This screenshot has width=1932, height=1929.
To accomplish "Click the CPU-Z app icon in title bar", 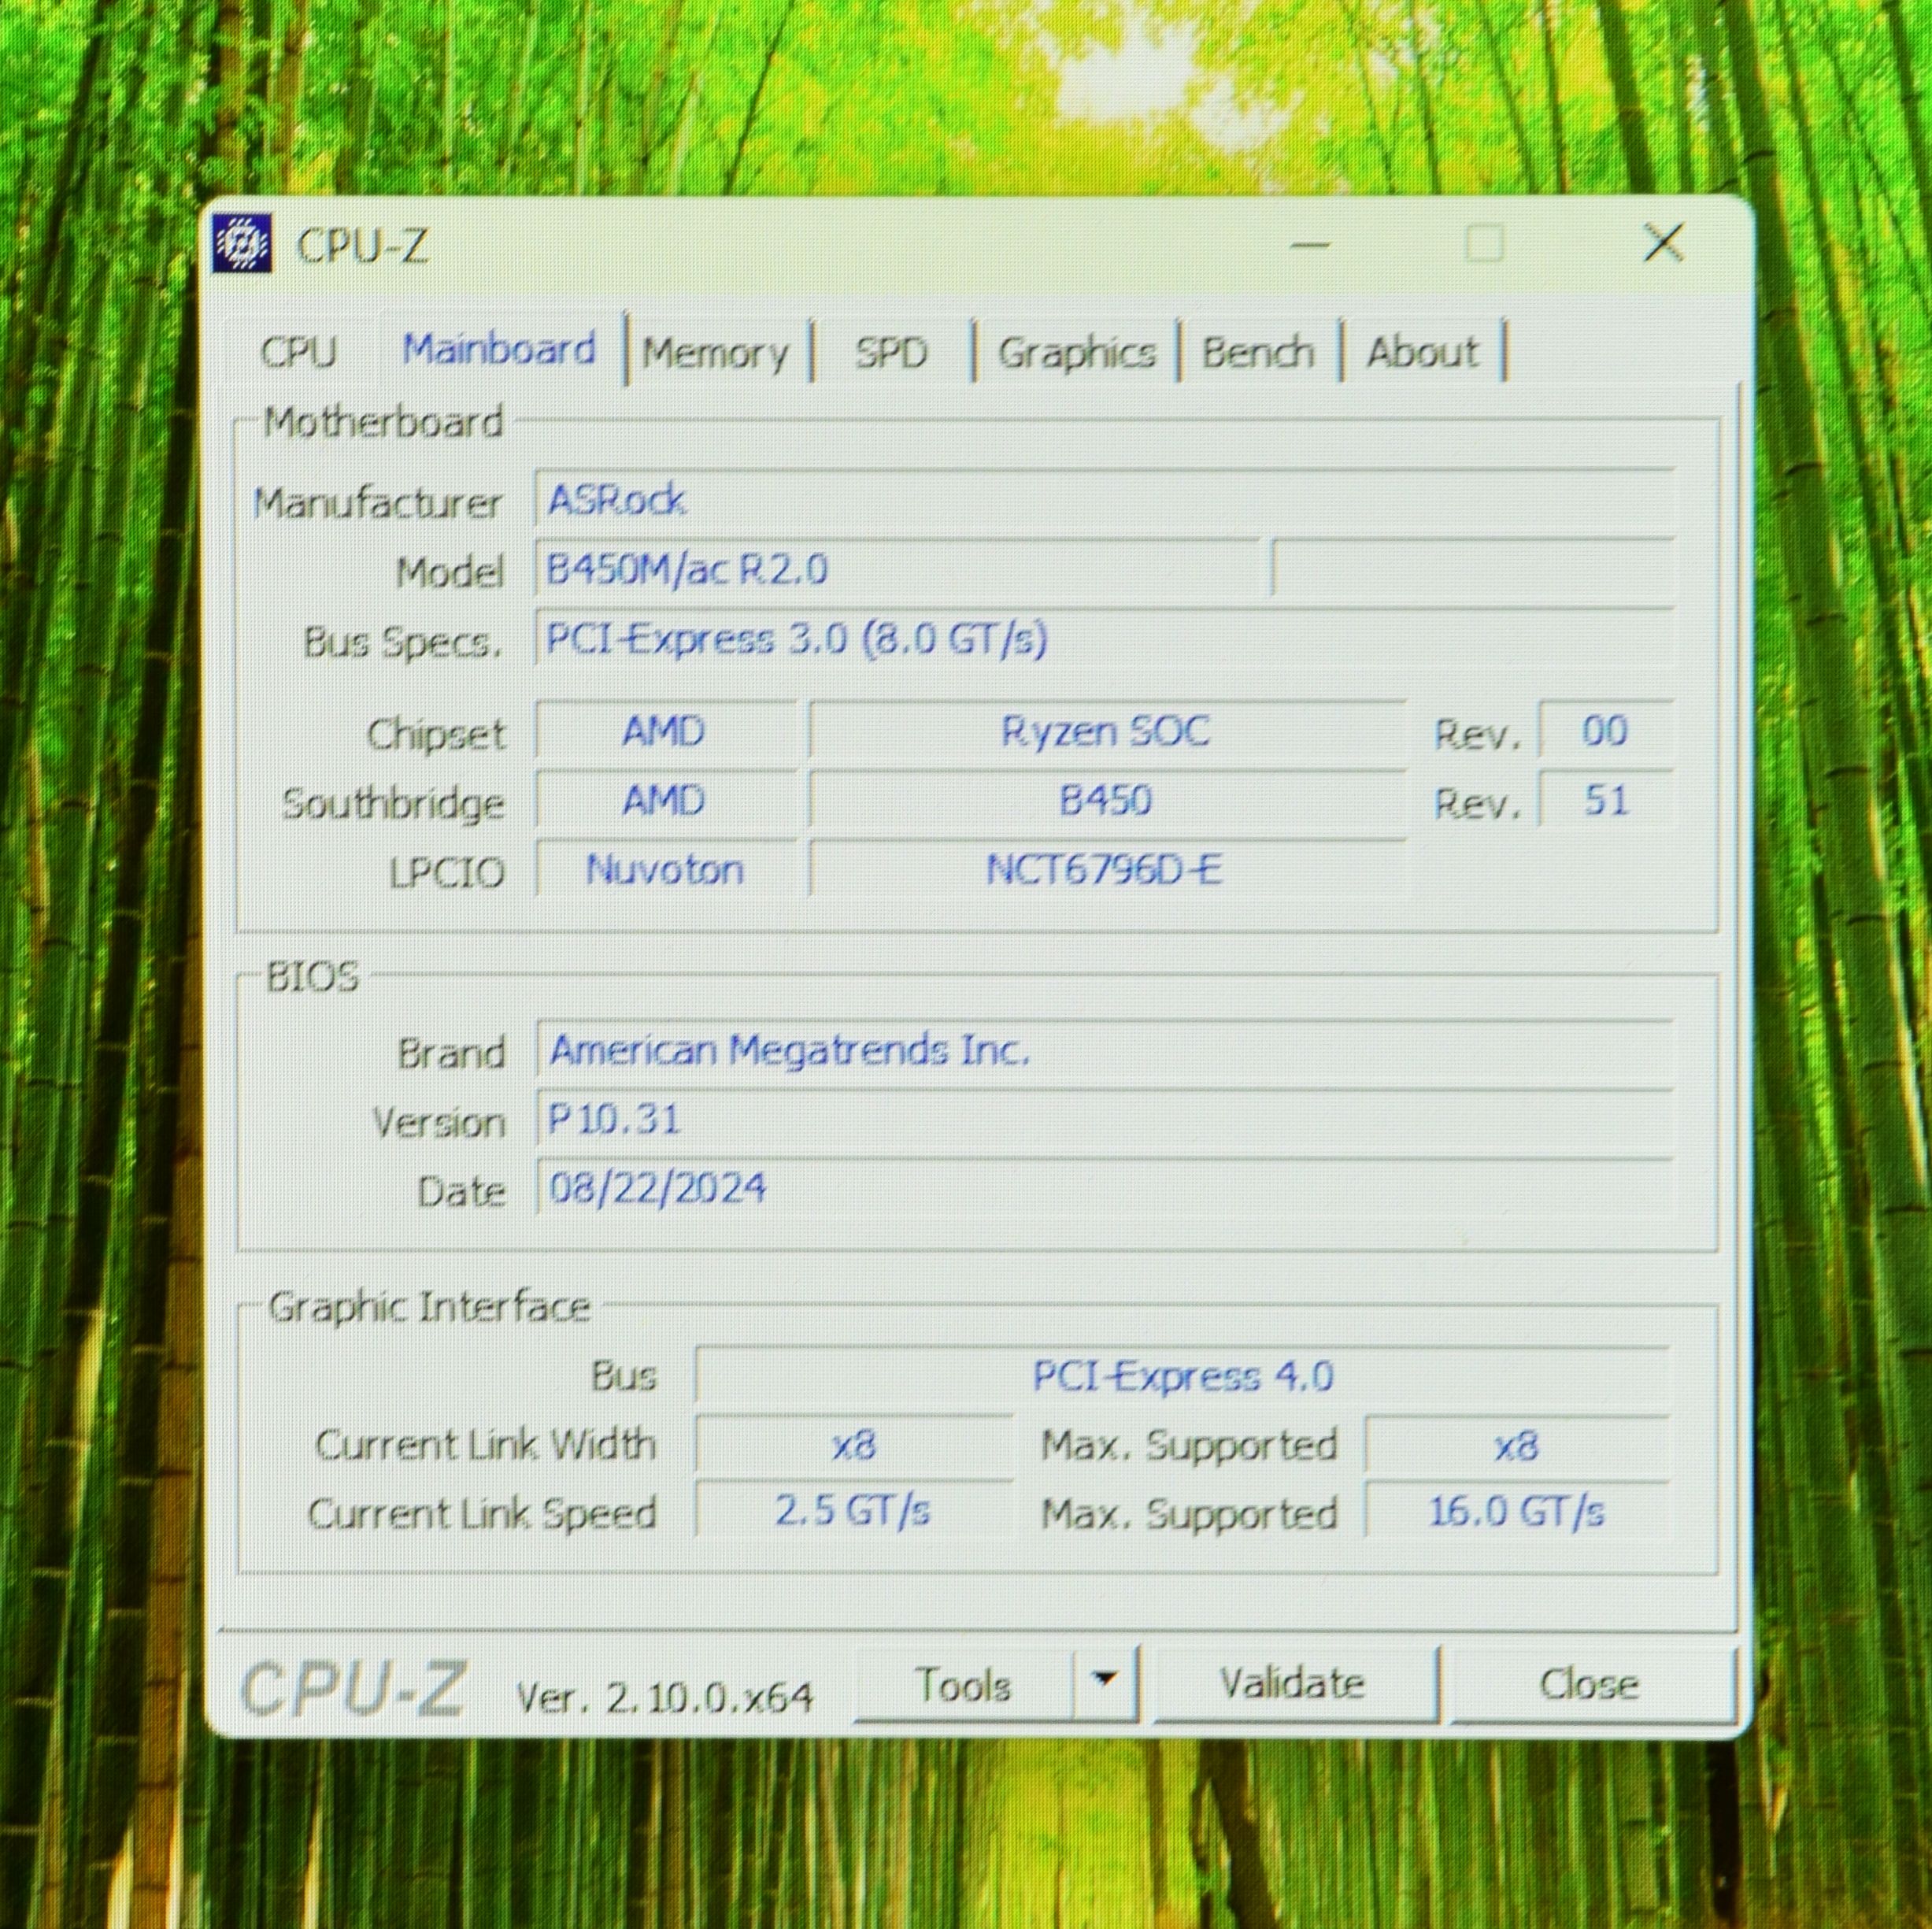I will [242, 244].
